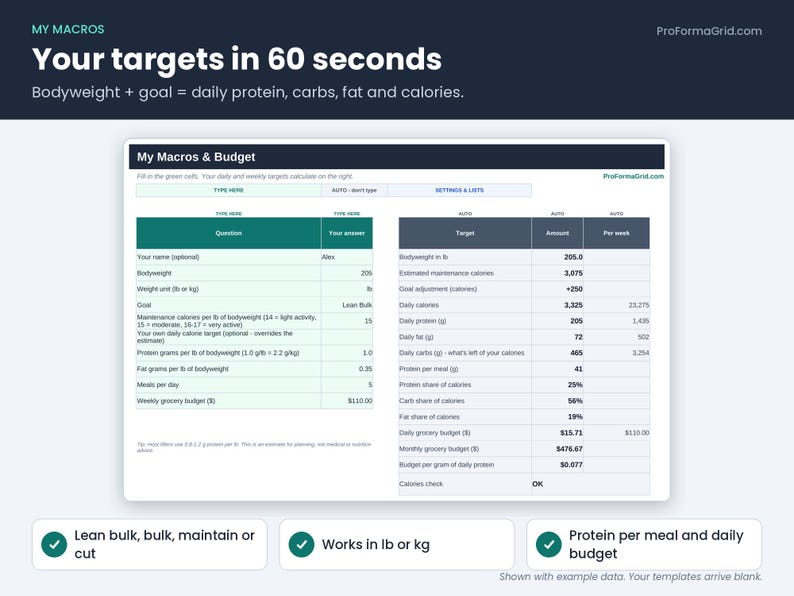Click weekly grocery budget cell $110.00
Image resolution: width=794 pixels, height=596 pixels.
tap(347, 401)
